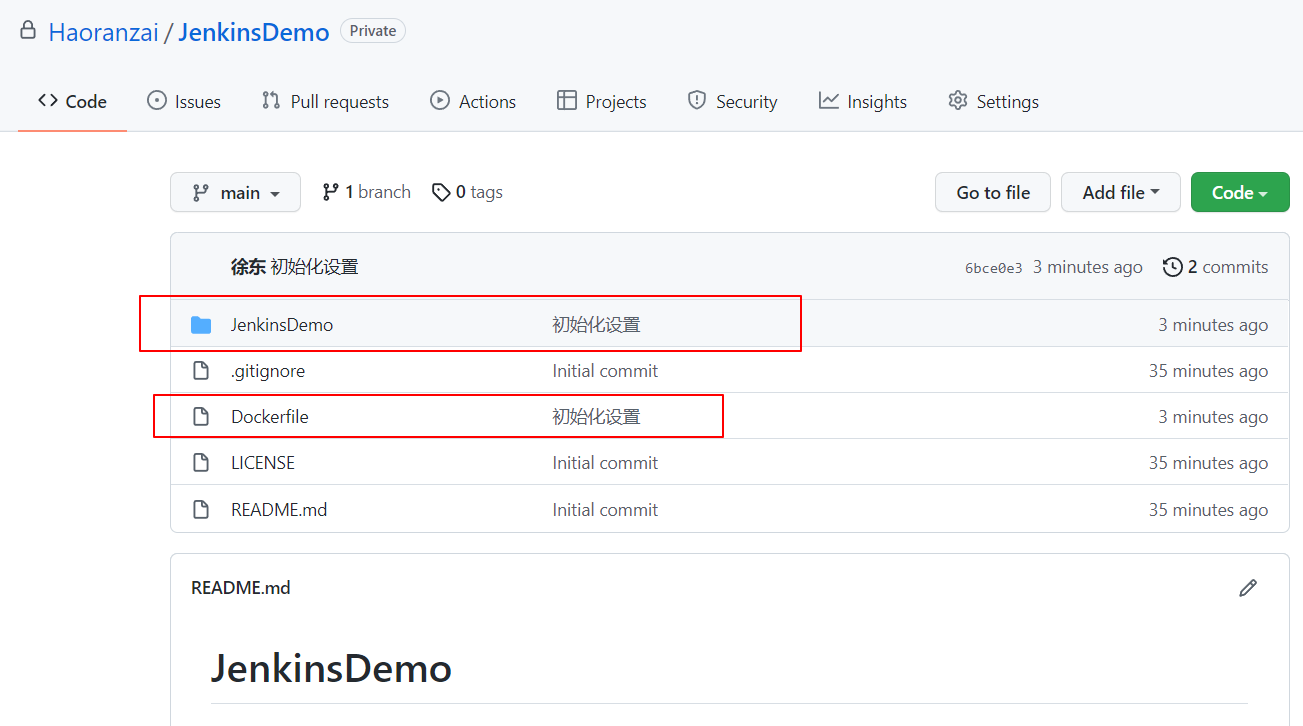The height and width of the screenshot is (726, 1303).
Task: View the Insights tab
Action: click(862, 101)
